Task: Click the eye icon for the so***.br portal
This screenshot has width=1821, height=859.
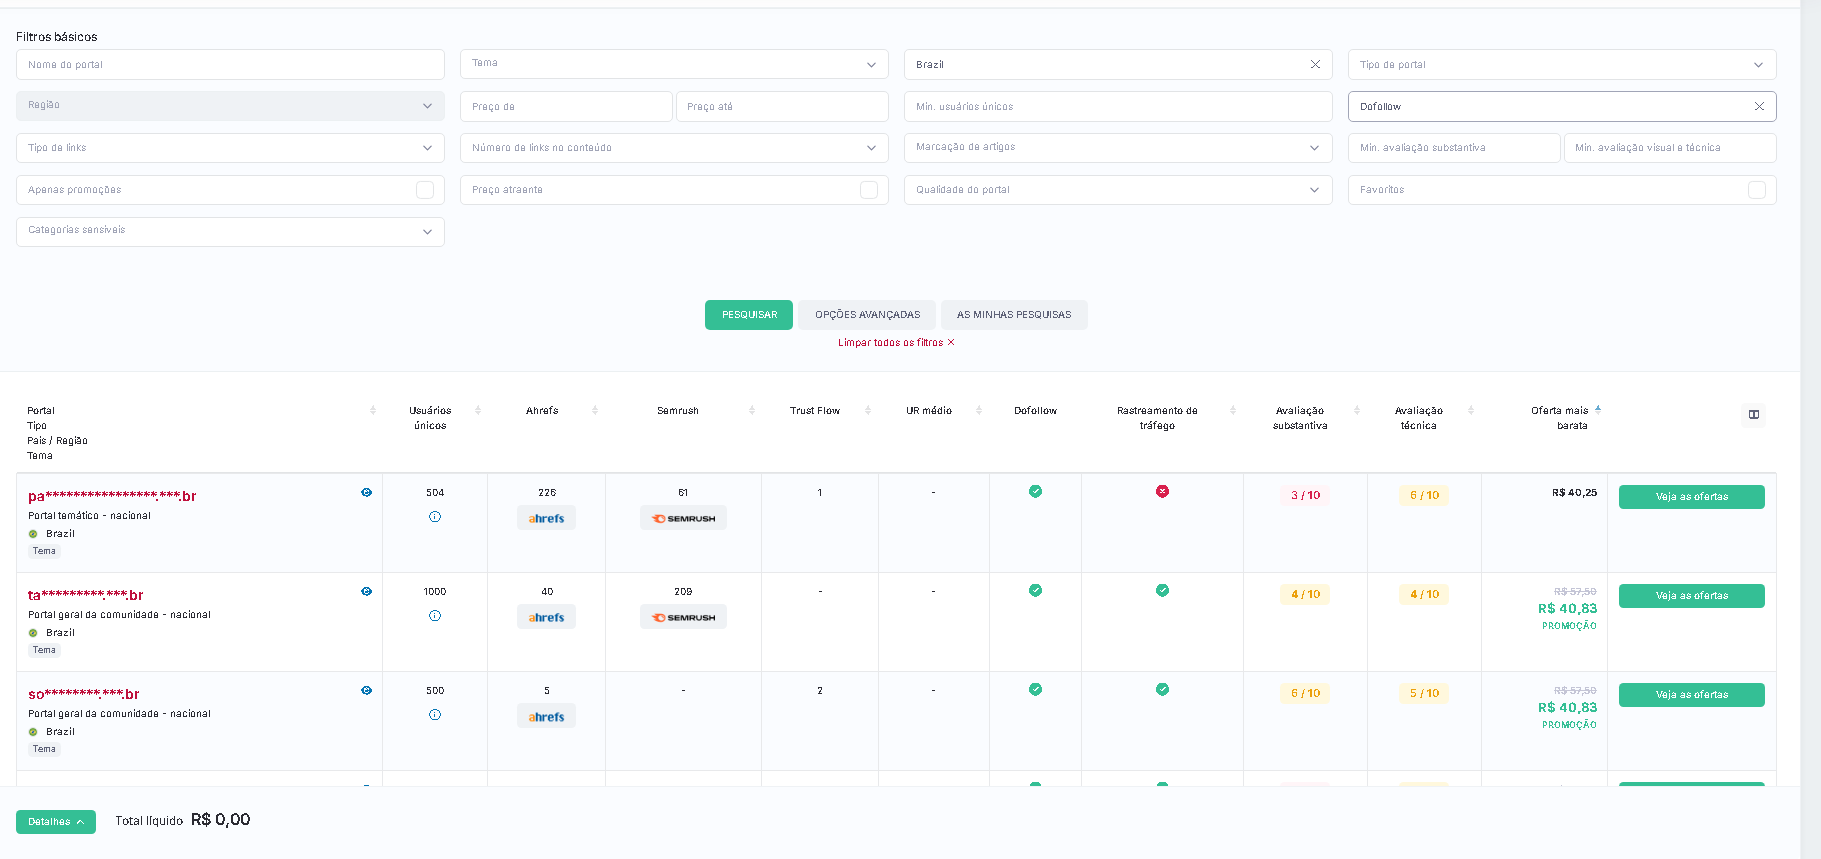Action: click(x=367, y=691)
